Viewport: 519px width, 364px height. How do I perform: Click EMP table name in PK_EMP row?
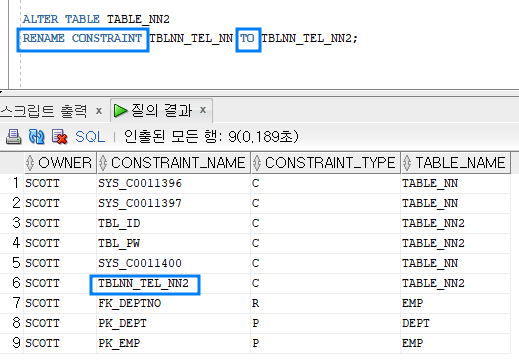pyautogui.click(x=456, y=343)
